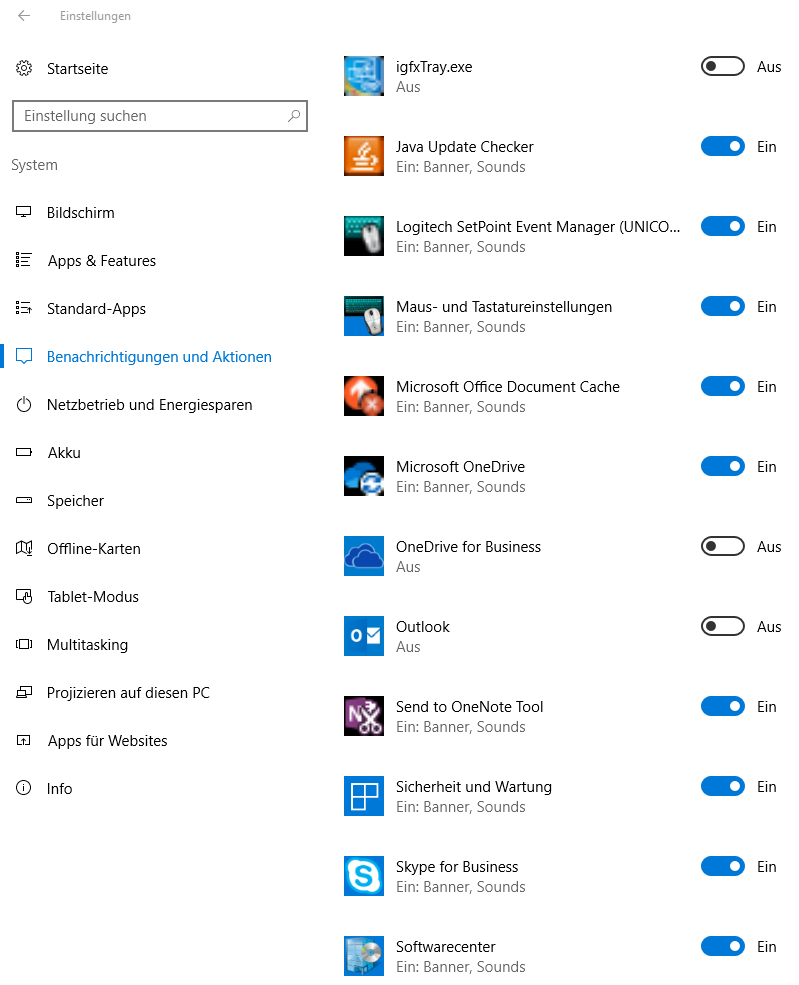The width and height of the screenshot is (799, 985).
Task: Disable Sicherheit und Wartung notifications
Action: coord(723,786)
